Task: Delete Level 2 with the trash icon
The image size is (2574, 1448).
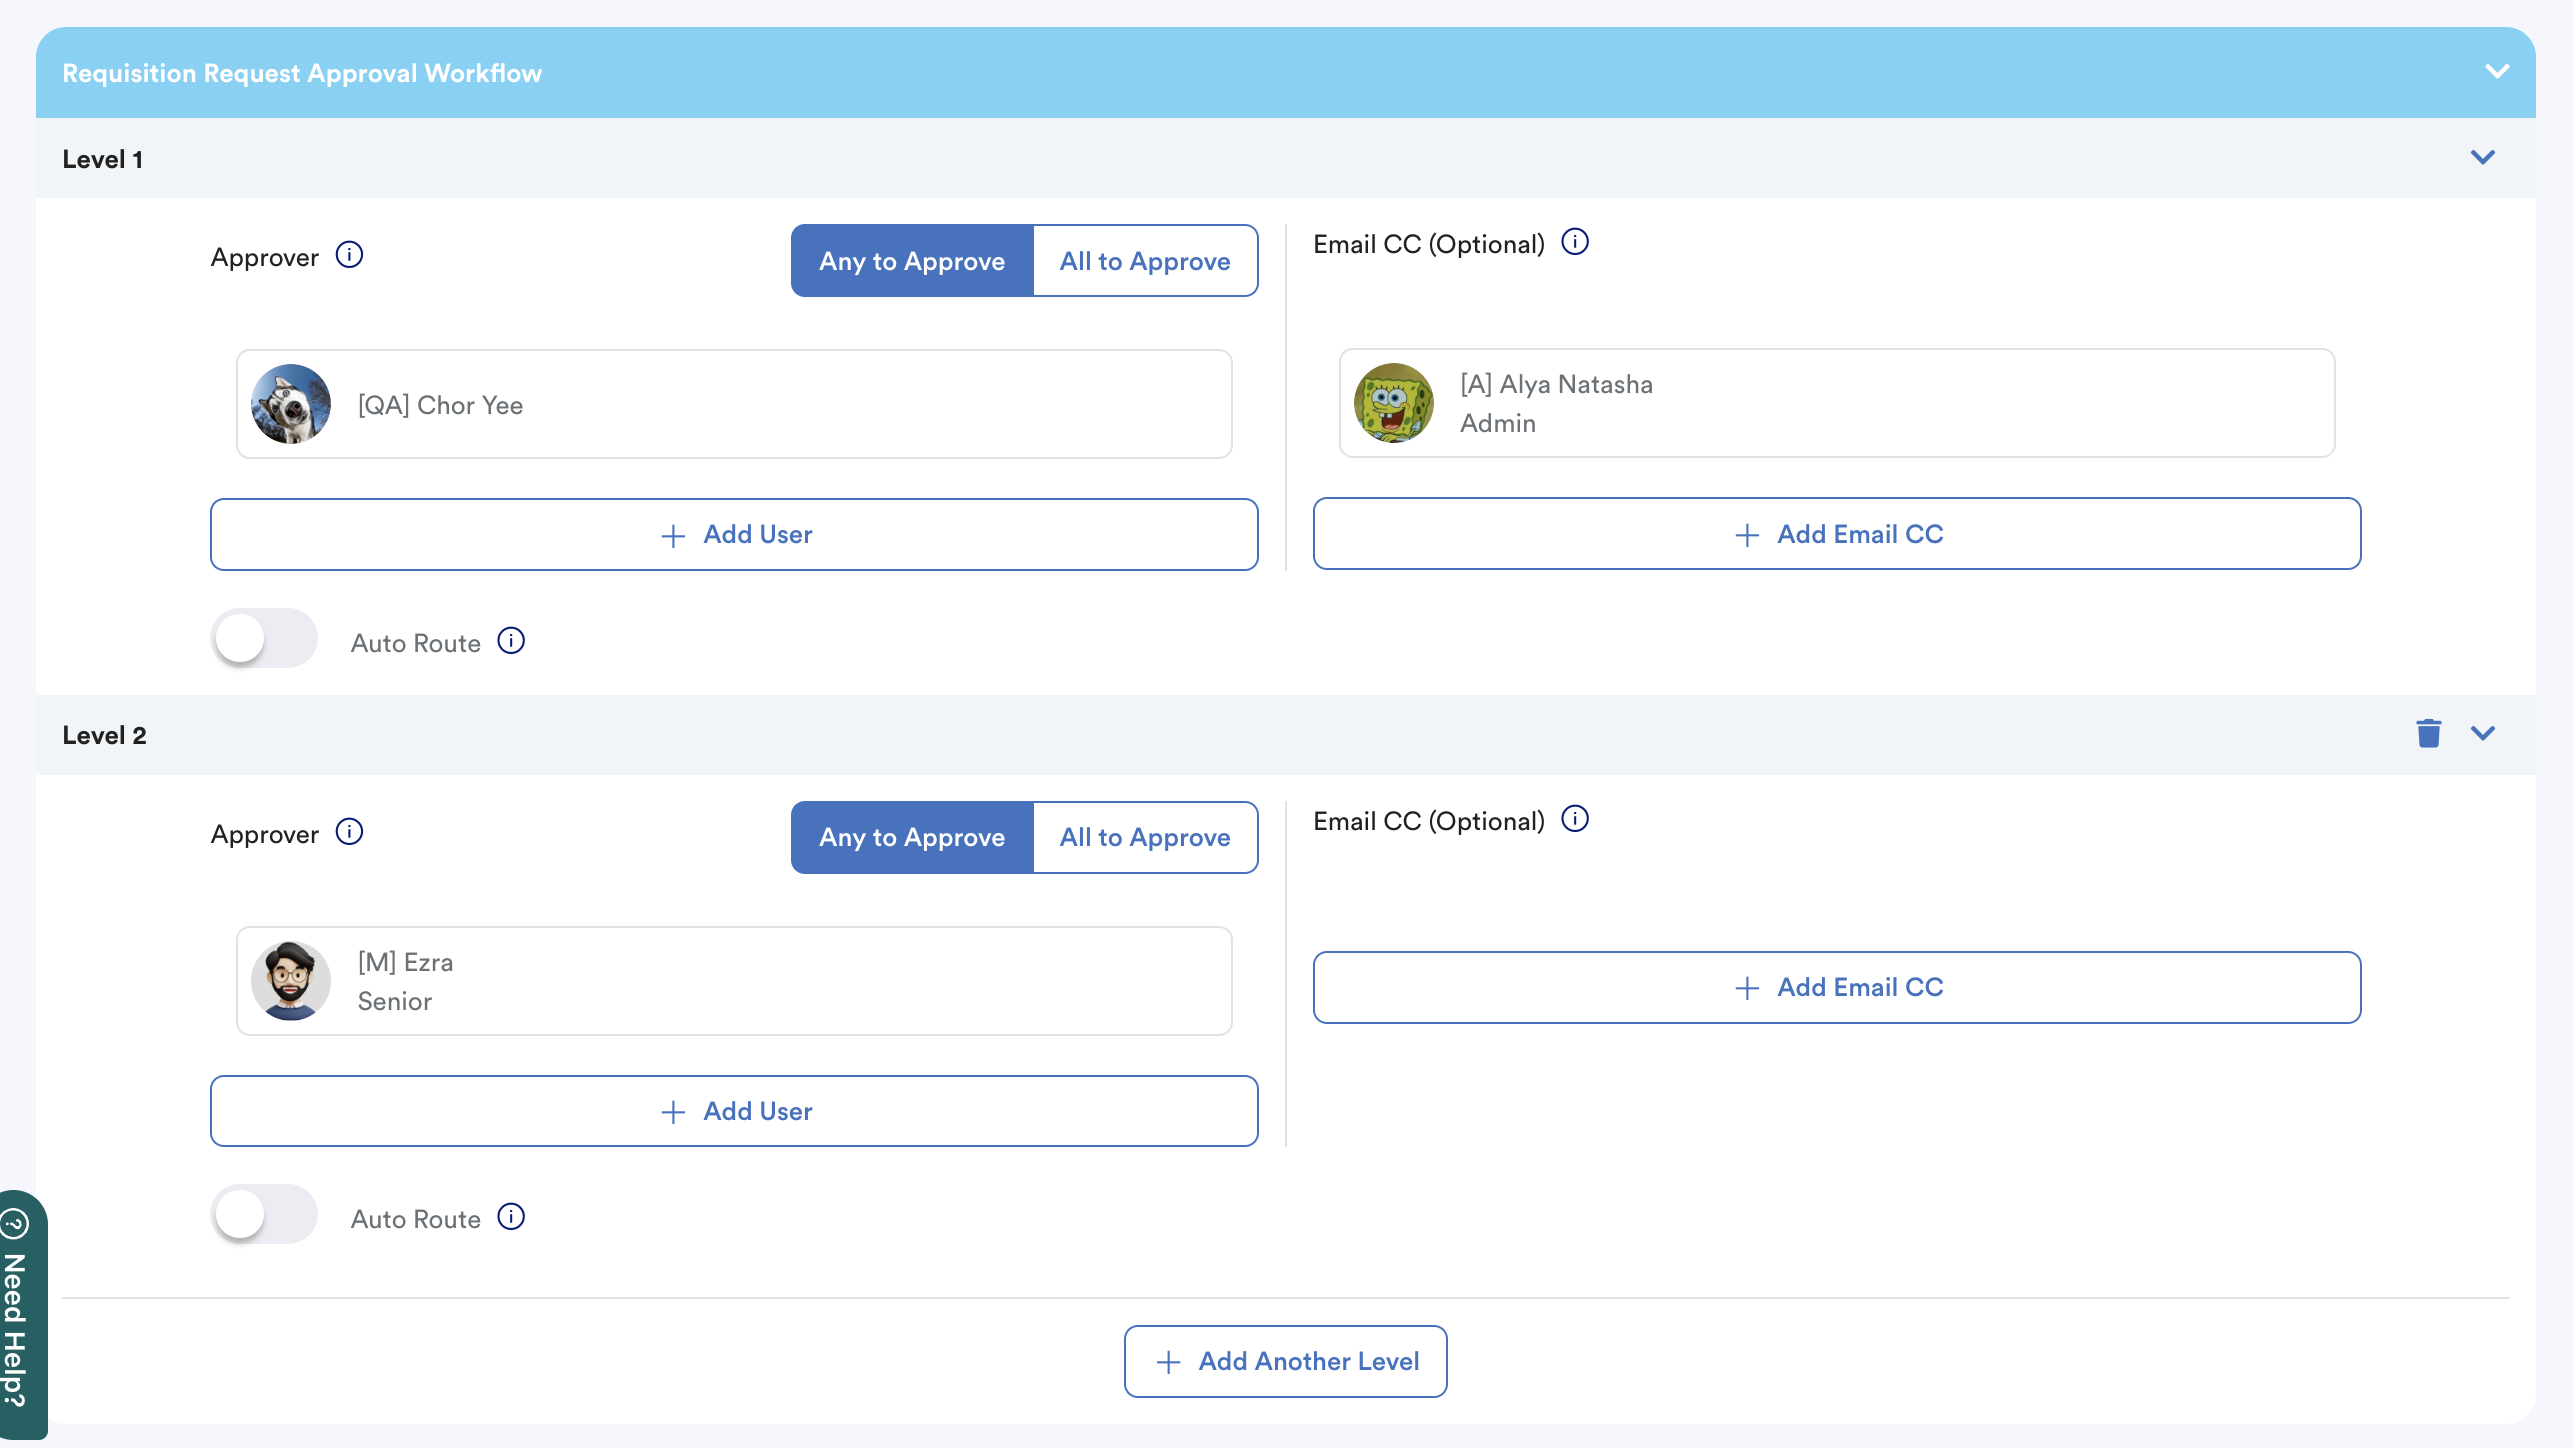Action: (x=2429, y=734)
